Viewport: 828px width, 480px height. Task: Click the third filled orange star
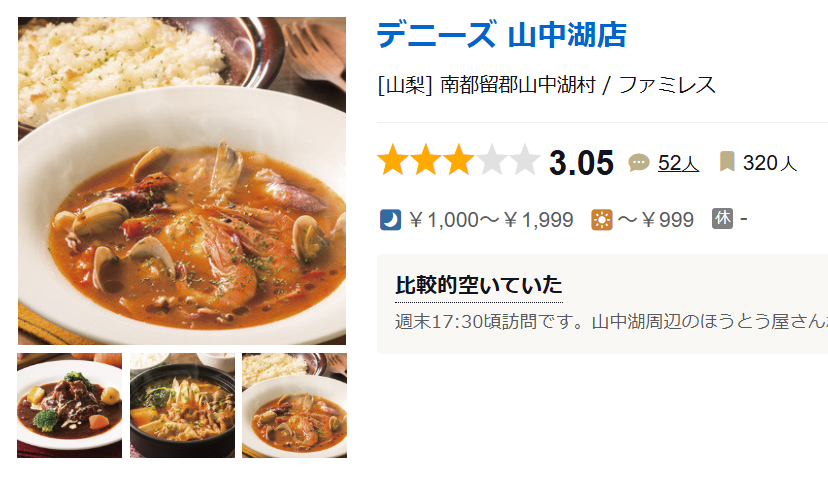458,161
